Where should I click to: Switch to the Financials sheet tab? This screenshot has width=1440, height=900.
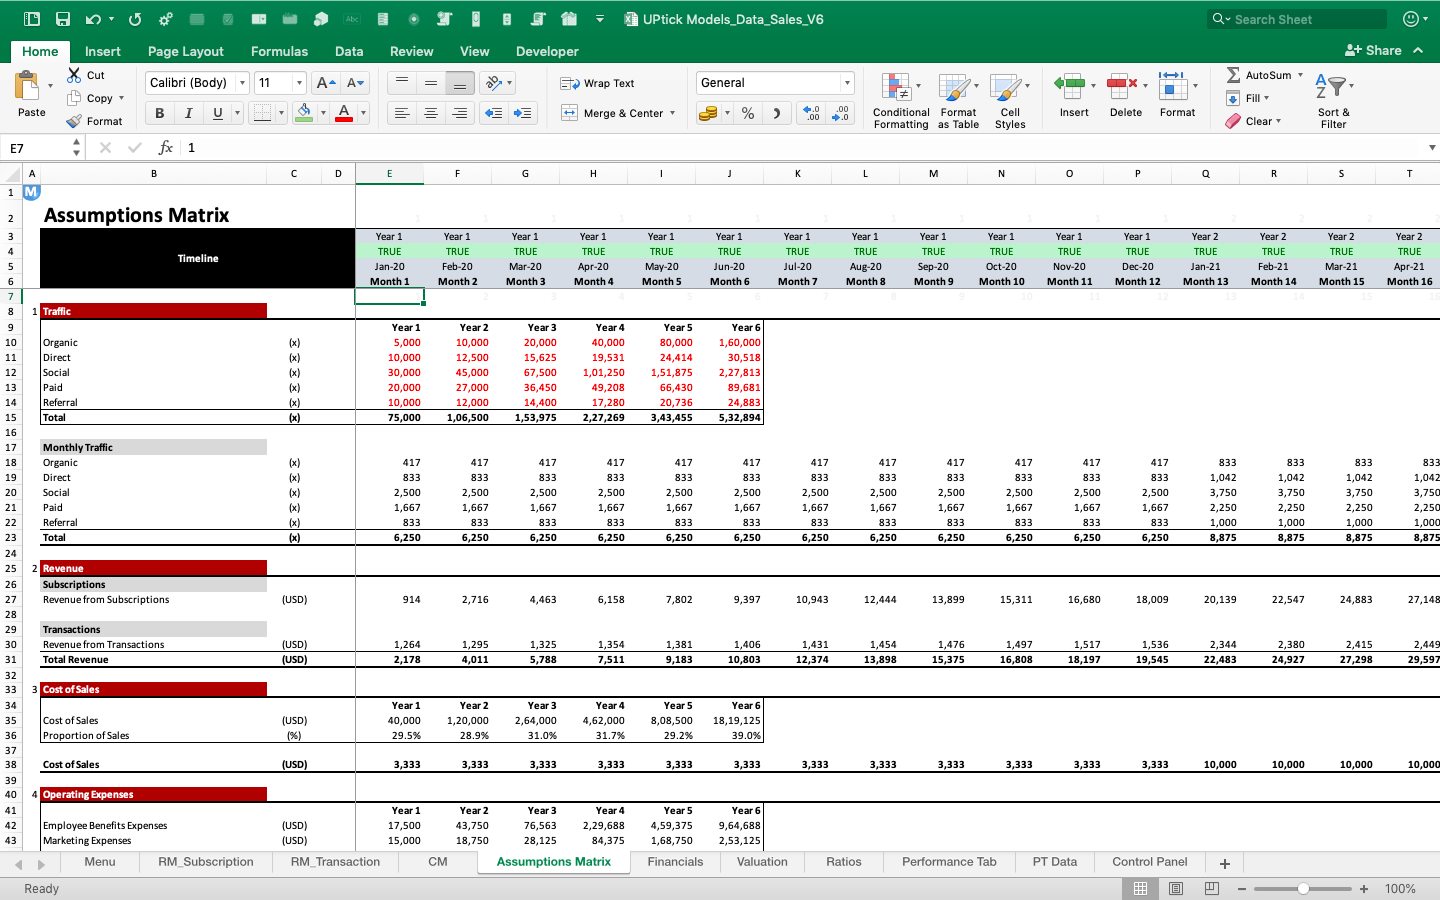pyautogui.click(x=675, y=862)
